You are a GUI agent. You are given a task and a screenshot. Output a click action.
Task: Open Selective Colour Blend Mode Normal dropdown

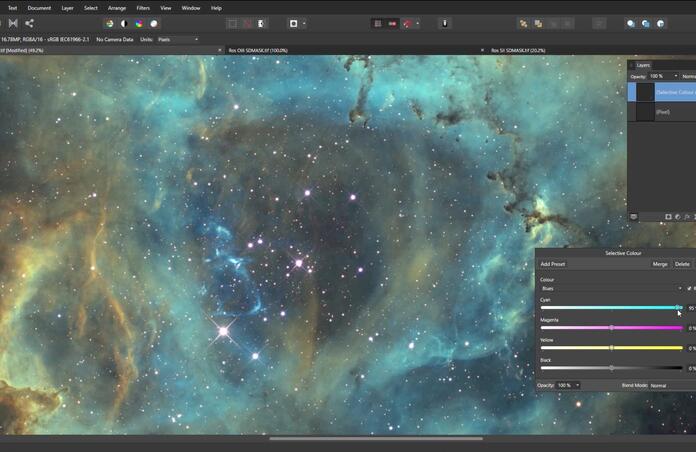coord(672,386)
